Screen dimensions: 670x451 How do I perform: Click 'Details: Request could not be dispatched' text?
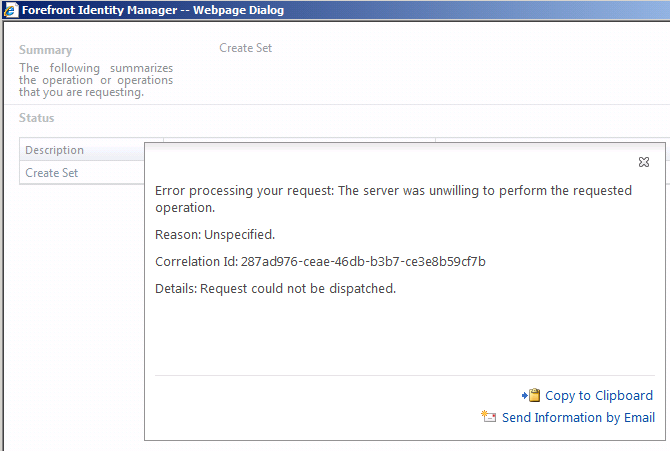[x=275, y=289]
